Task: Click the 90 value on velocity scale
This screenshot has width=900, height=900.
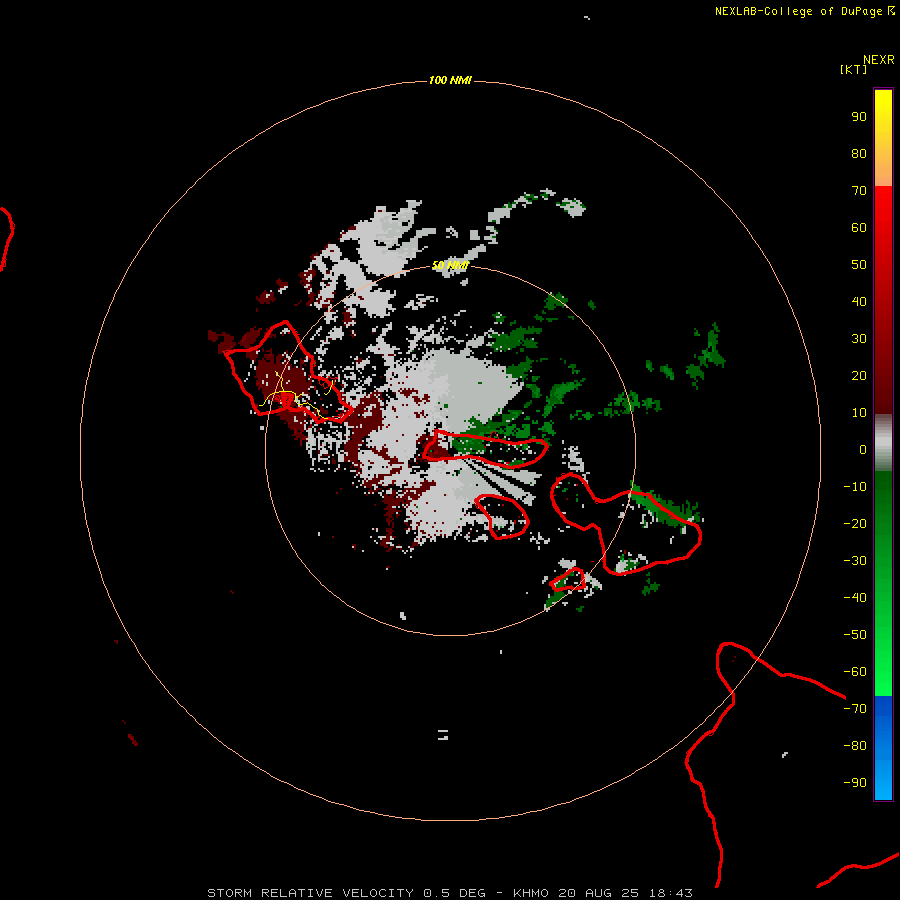Action: pyautogui.click(x=859, y=116)
